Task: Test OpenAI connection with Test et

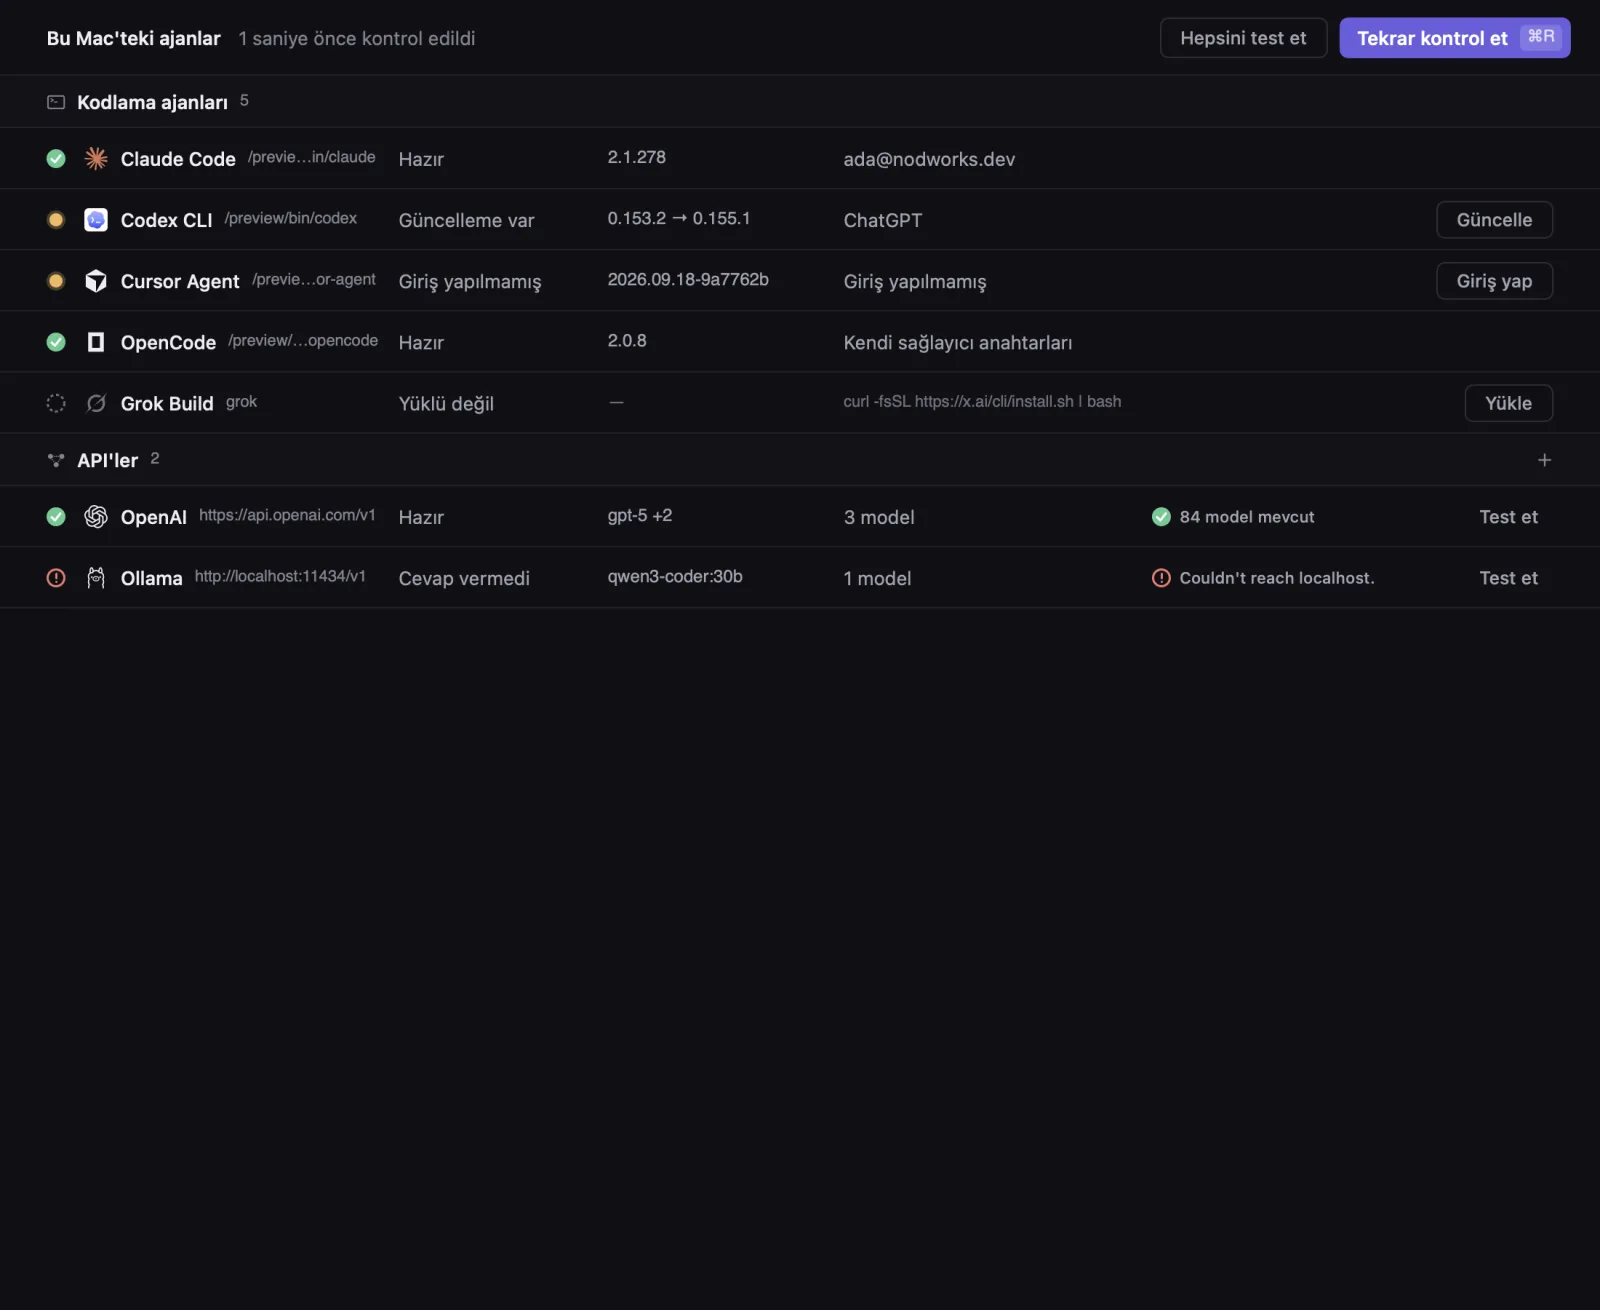Action: click(x=1508, y=516)
